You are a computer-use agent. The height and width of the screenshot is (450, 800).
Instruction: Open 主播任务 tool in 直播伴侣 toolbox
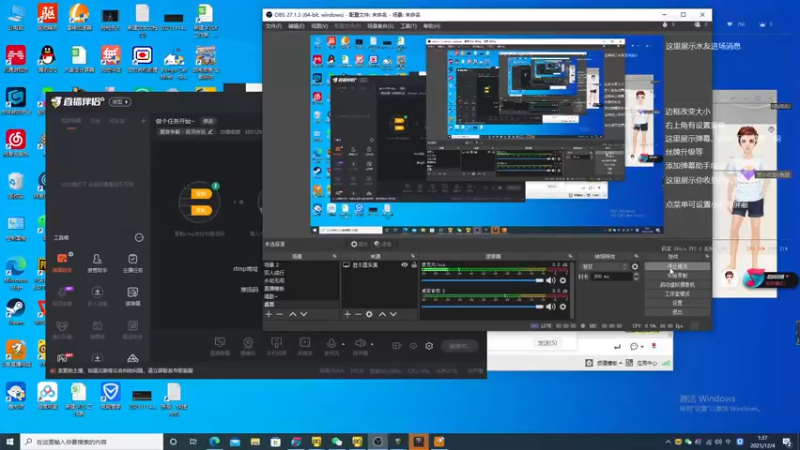[x=133, y=263]
